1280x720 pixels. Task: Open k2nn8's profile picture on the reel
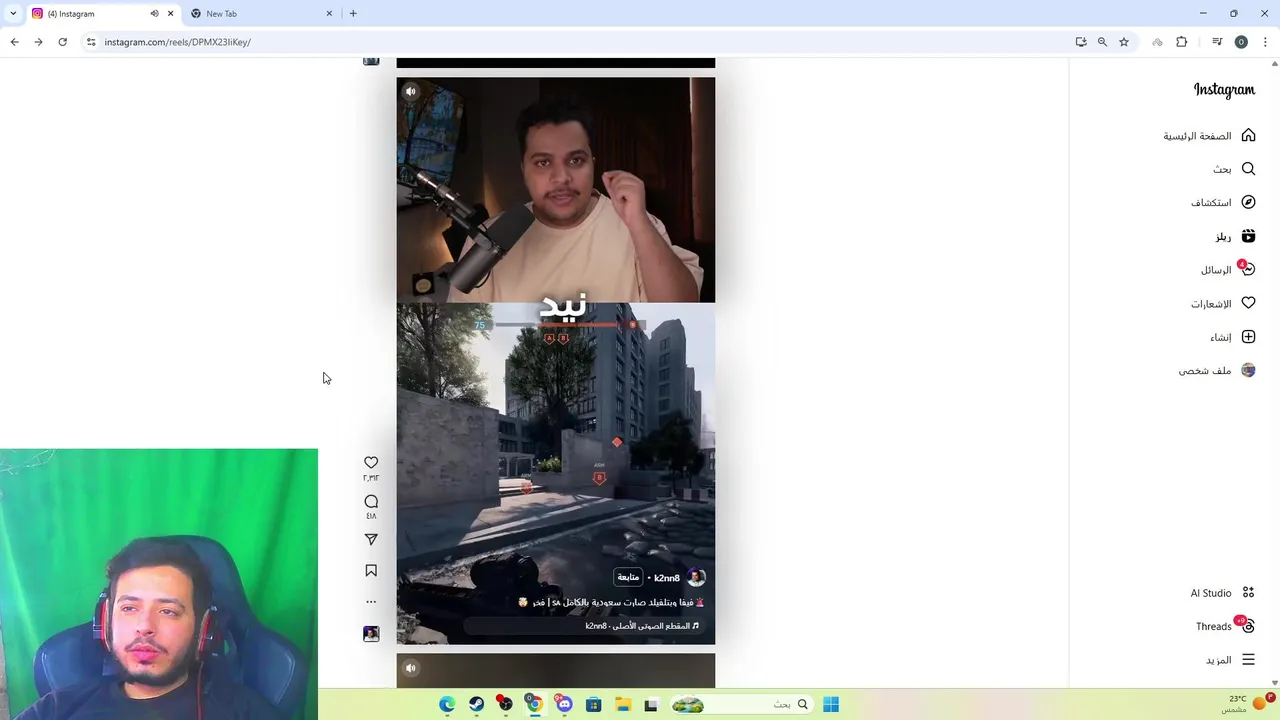point(696,577)
